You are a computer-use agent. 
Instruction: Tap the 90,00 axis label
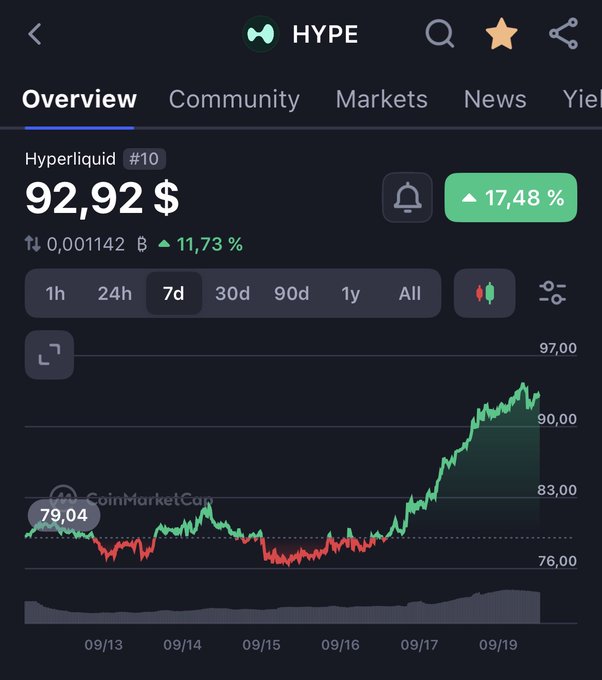point(557,419)
